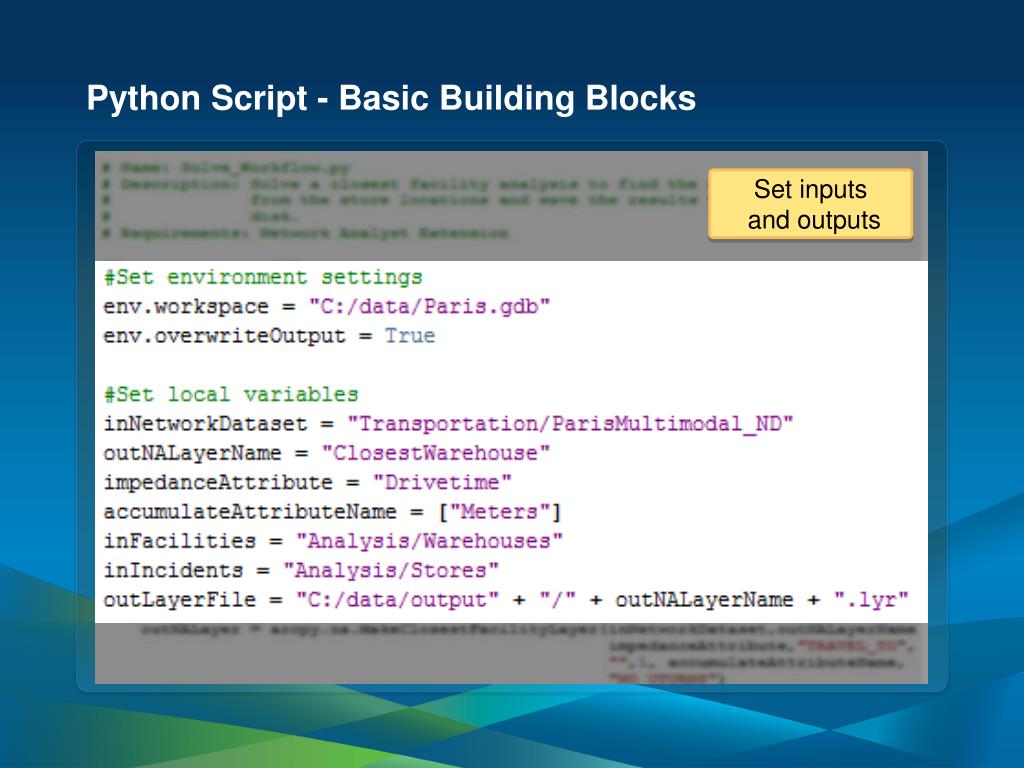Click the '#Set environment settings' comment line

click(x=263, y=278)
